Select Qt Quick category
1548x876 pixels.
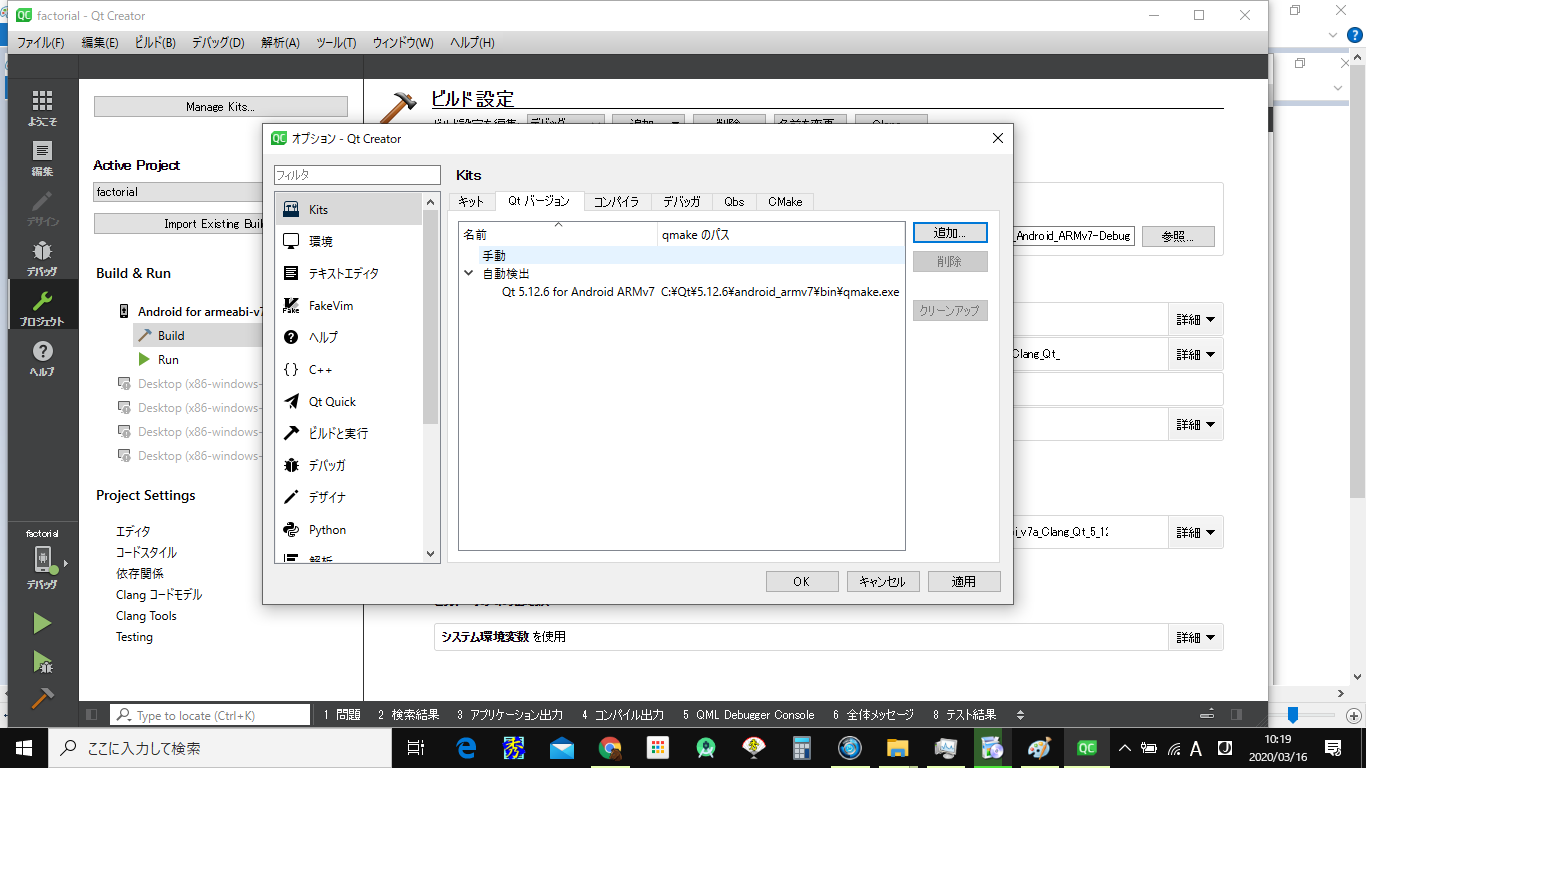point(349,401)
